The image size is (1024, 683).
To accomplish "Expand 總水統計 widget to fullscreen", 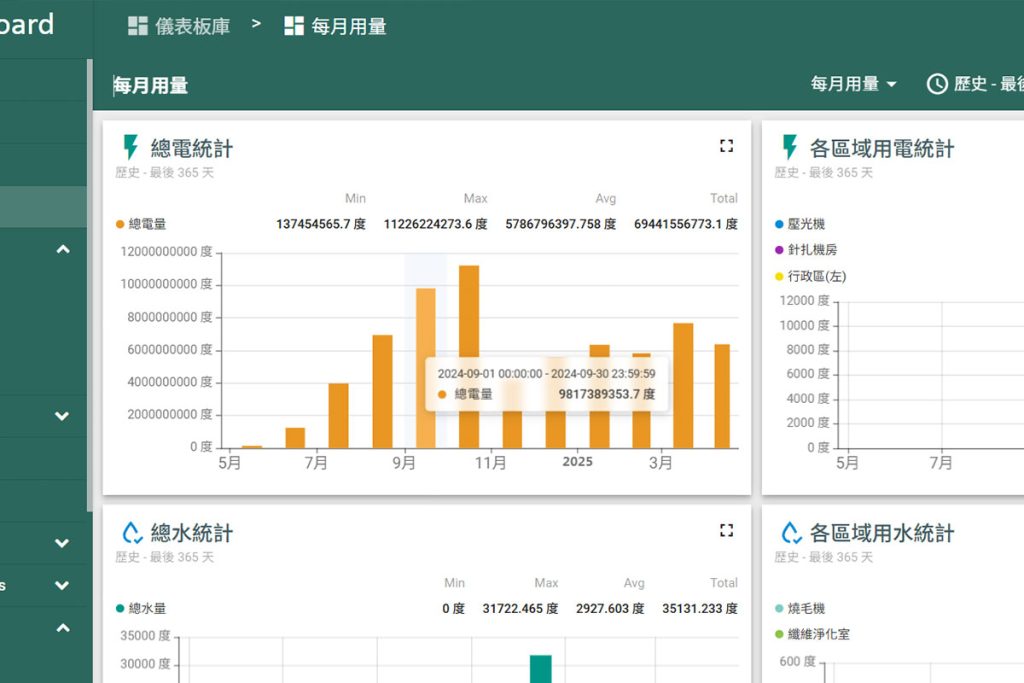I will tap(727, 530).
